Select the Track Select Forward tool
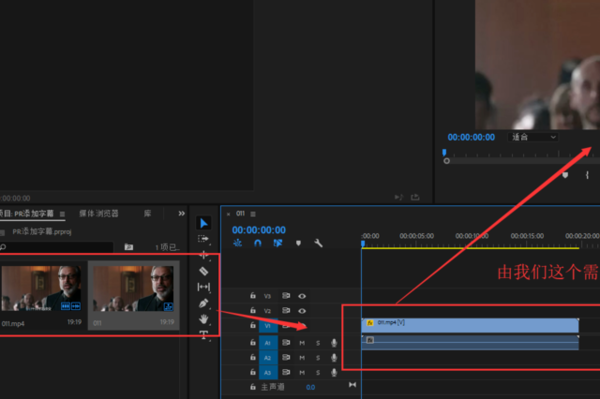This screenshot has width=600, height=399. click(x=203, y=239)
